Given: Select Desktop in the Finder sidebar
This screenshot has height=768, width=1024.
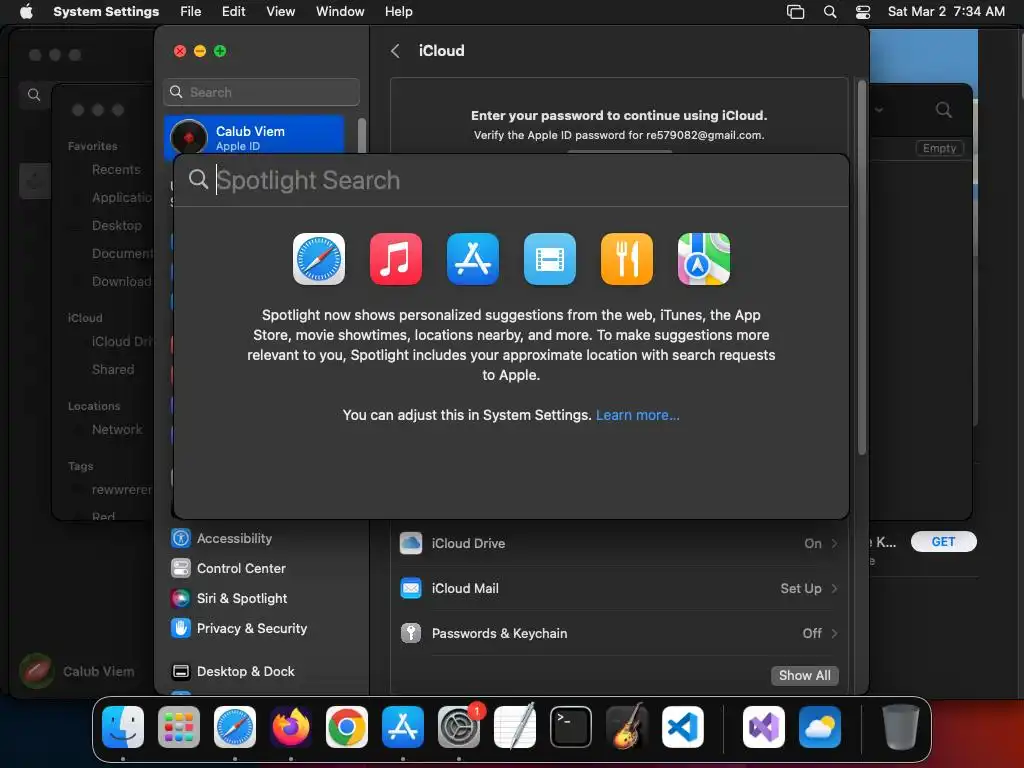Looking at the screenshot, I should pyautogui.click(x=116, y=225).
